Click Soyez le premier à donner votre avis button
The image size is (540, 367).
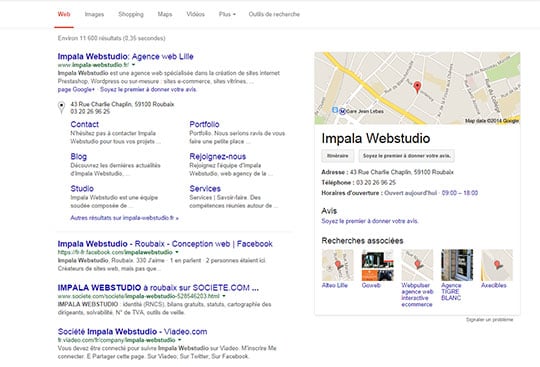[x=406, y=156]
